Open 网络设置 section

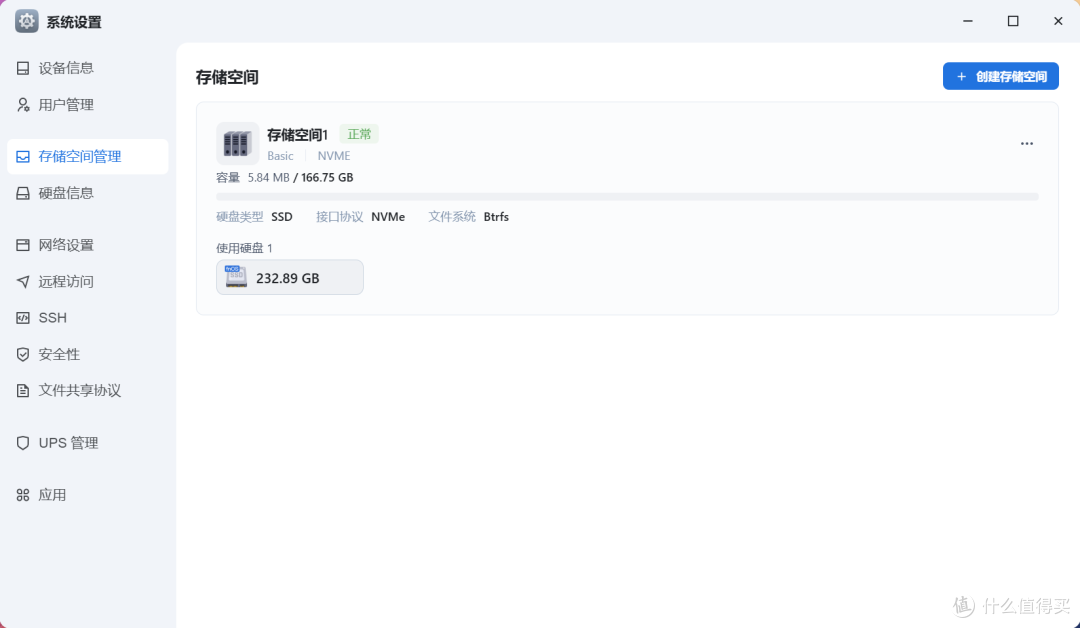tap(87, 245)
